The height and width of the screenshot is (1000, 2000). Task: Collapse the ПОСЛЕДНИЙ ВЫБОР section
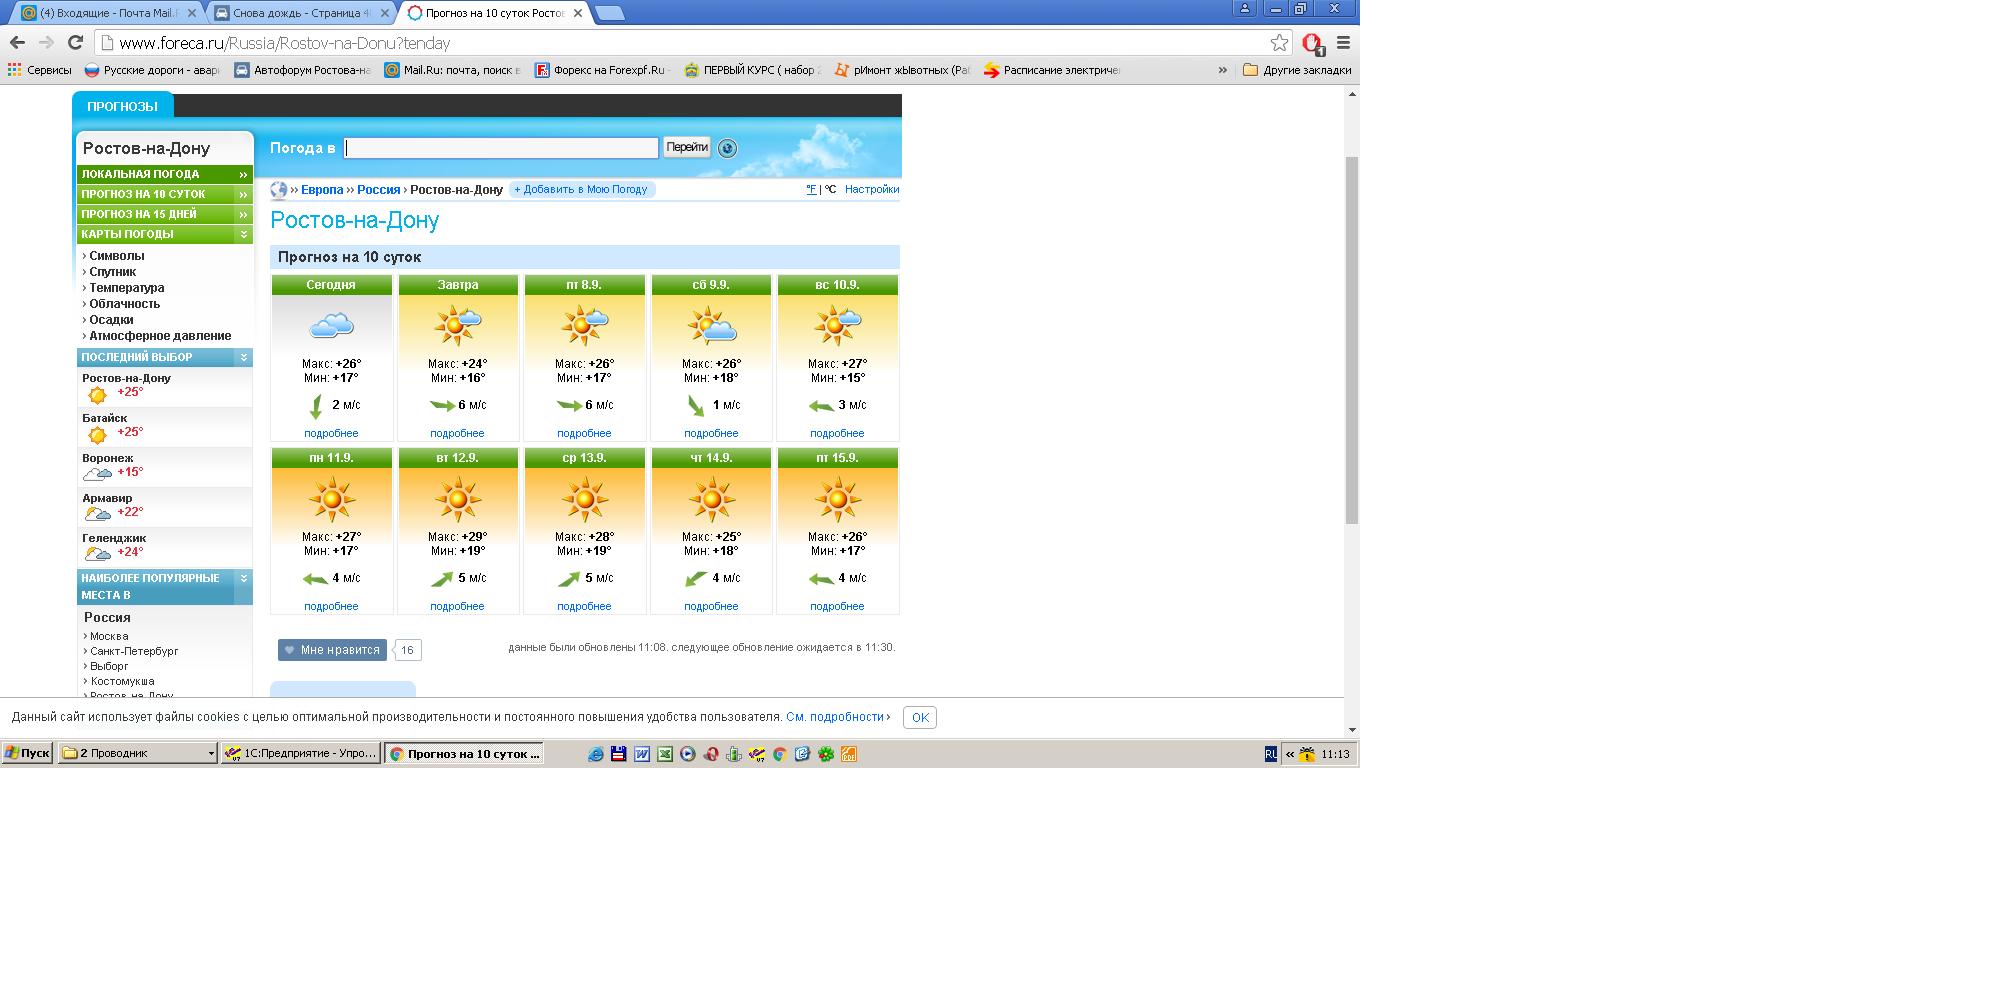[243, 357]
